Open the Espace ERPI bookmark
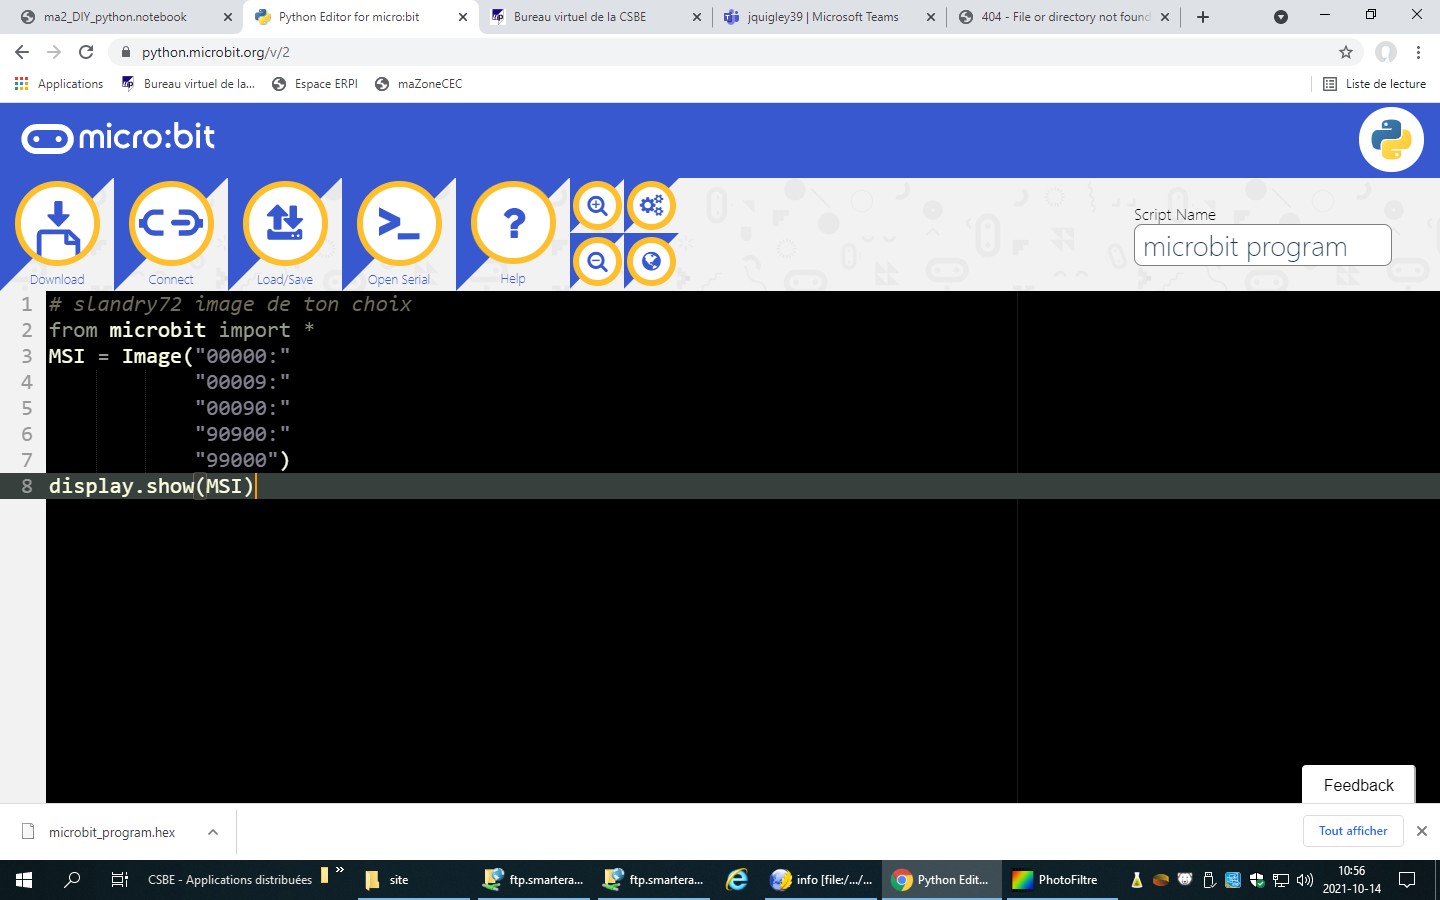This screenshot has height=900, width=1440. click(x=315, y=84)
